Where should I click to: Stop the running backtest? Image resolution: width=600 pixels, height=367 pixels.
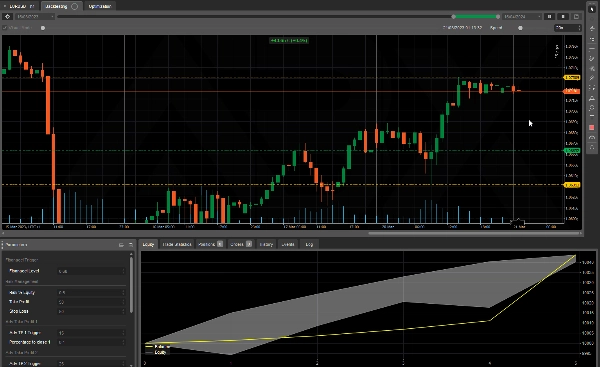pyautogui.click(x=563, y=16)
